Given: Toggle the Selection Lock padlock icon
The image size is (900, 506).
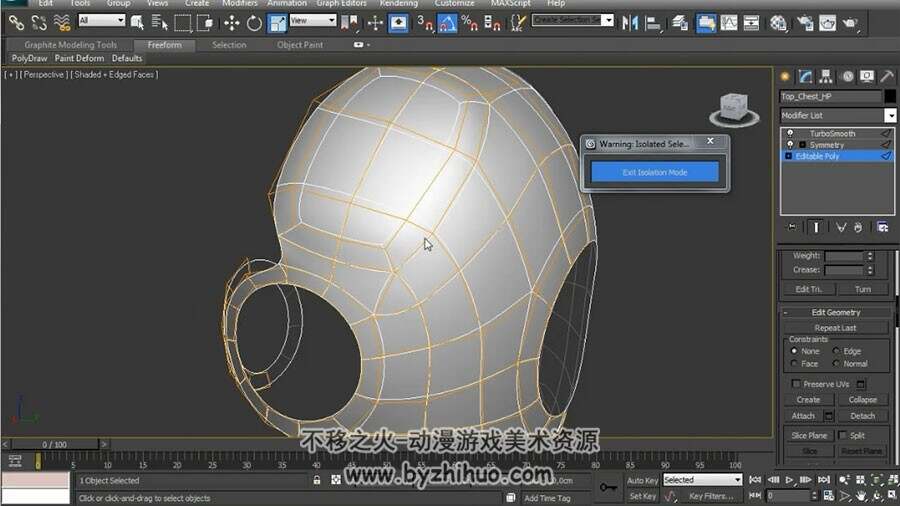Looking at the screenshot, I should pos(317,480).
